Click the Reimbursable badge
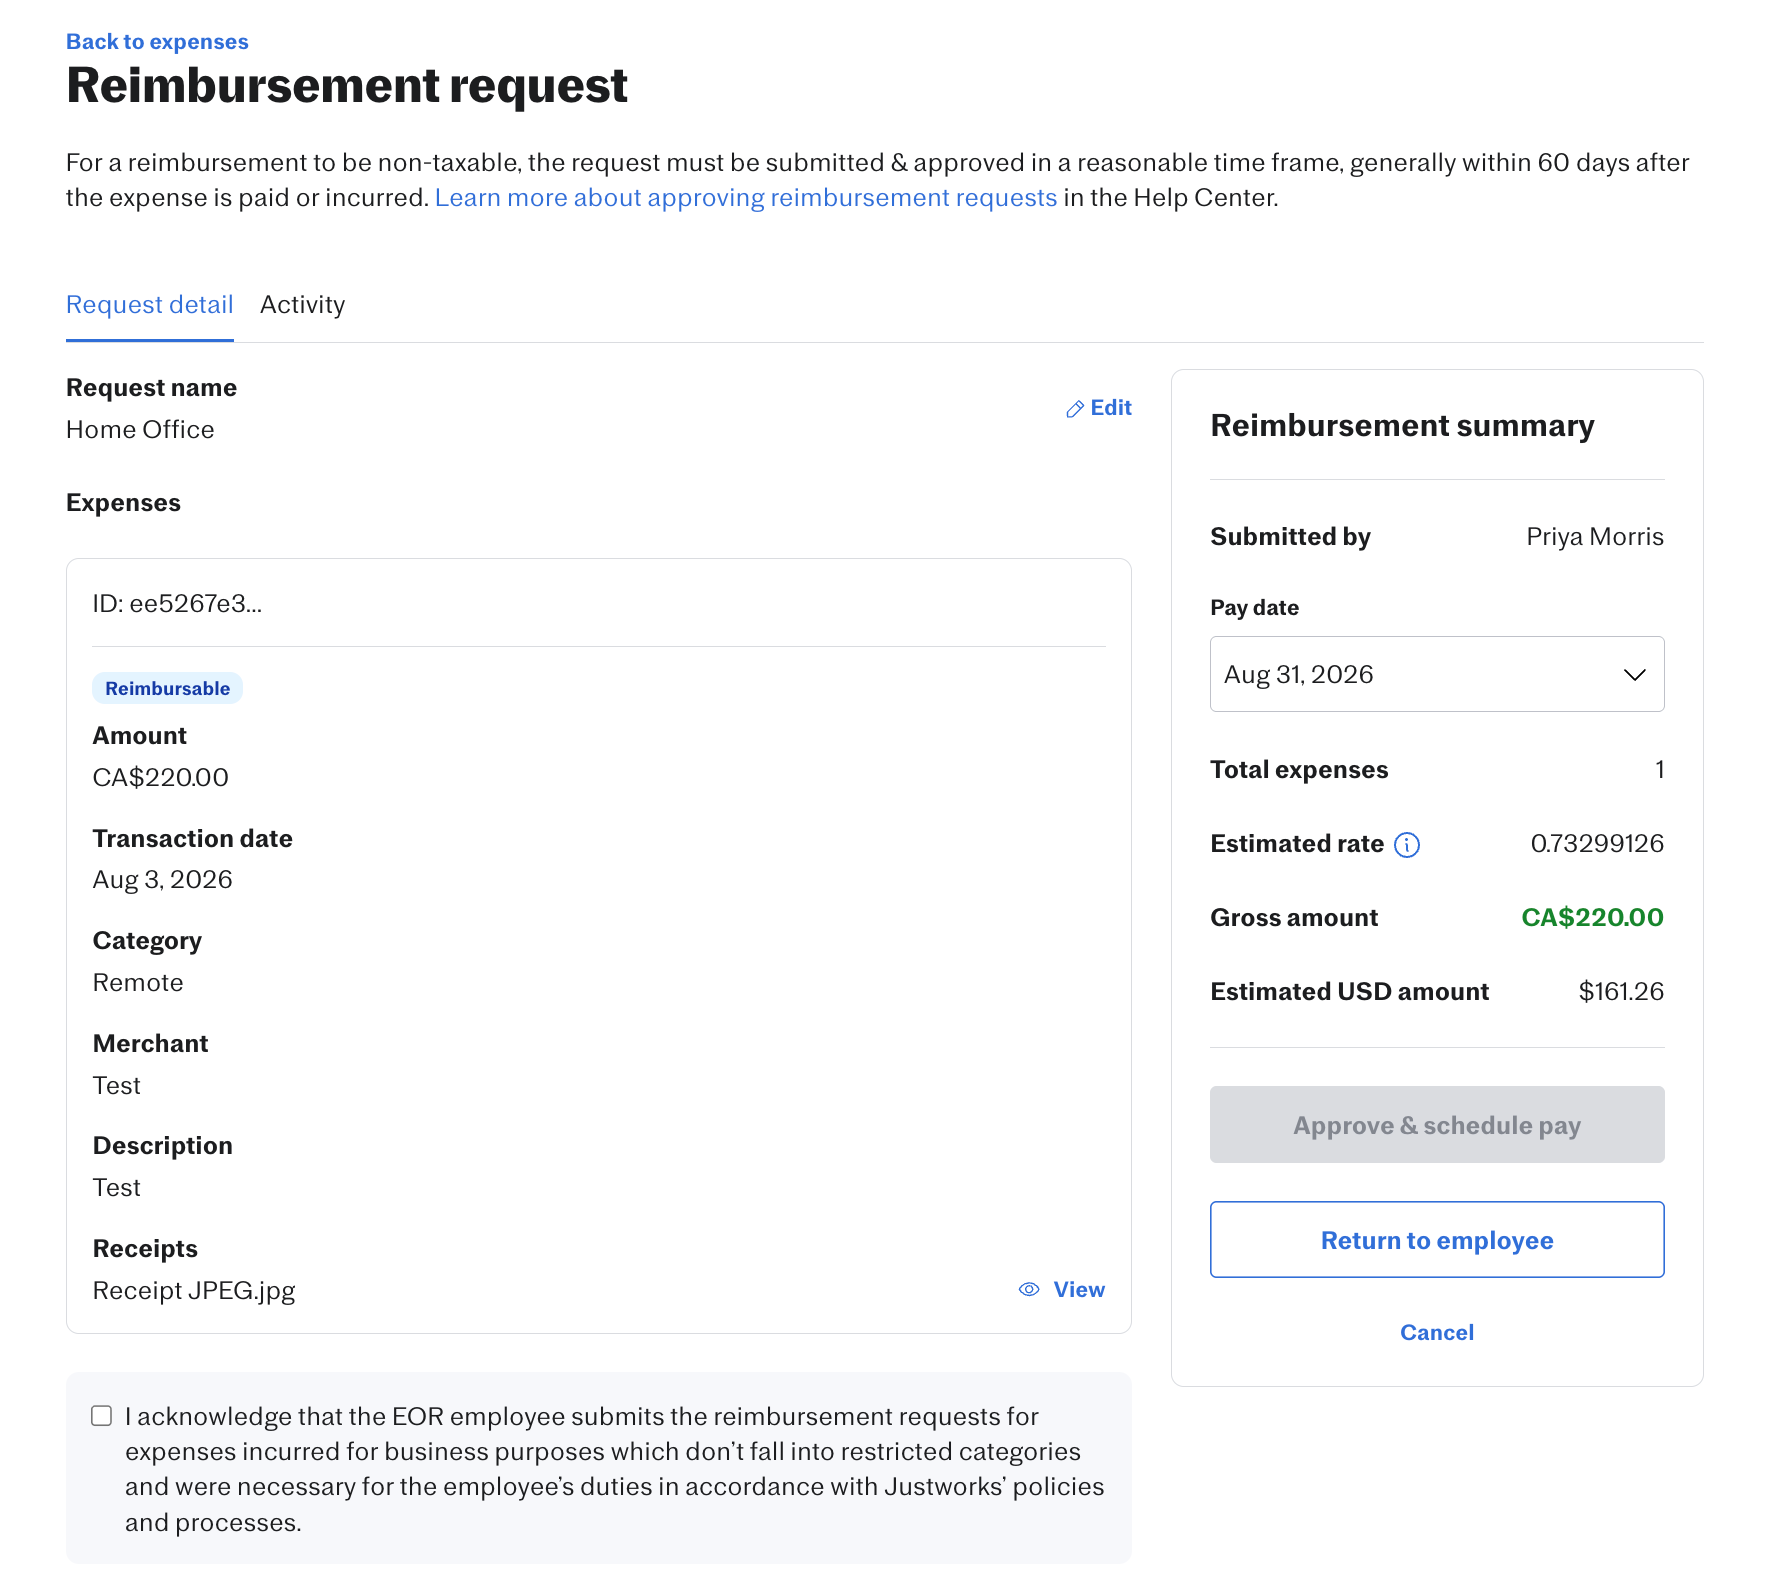The image size is (1778, 1586). tap(168, 689)
